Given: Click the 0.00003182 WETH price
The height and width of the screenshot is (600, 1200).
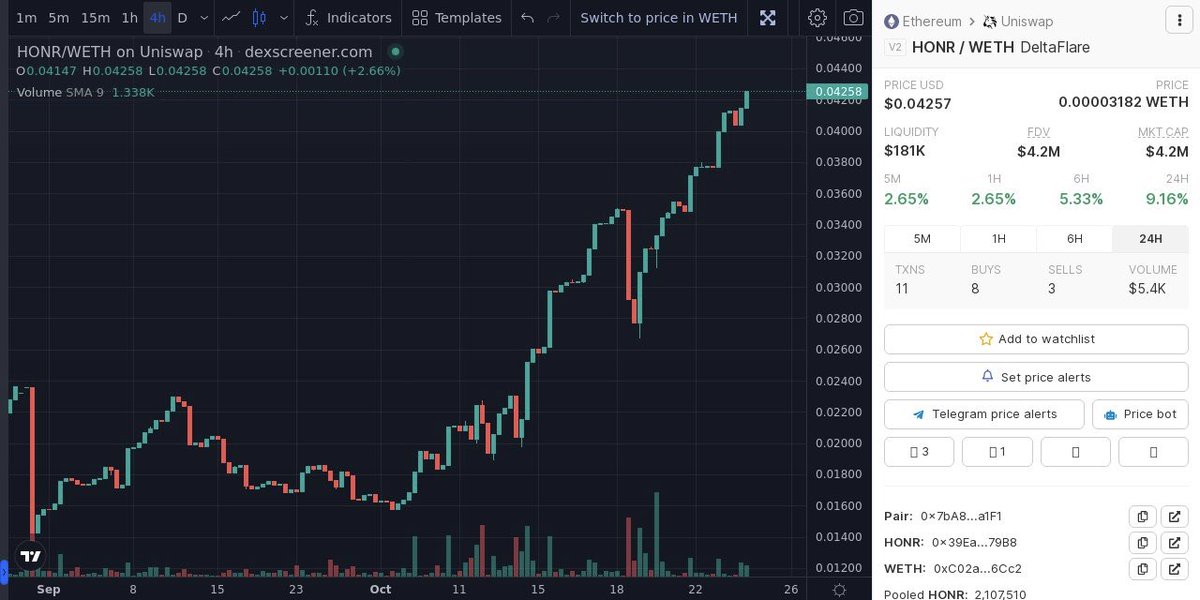Looking at the screenshot, I should click(1124, 102).
